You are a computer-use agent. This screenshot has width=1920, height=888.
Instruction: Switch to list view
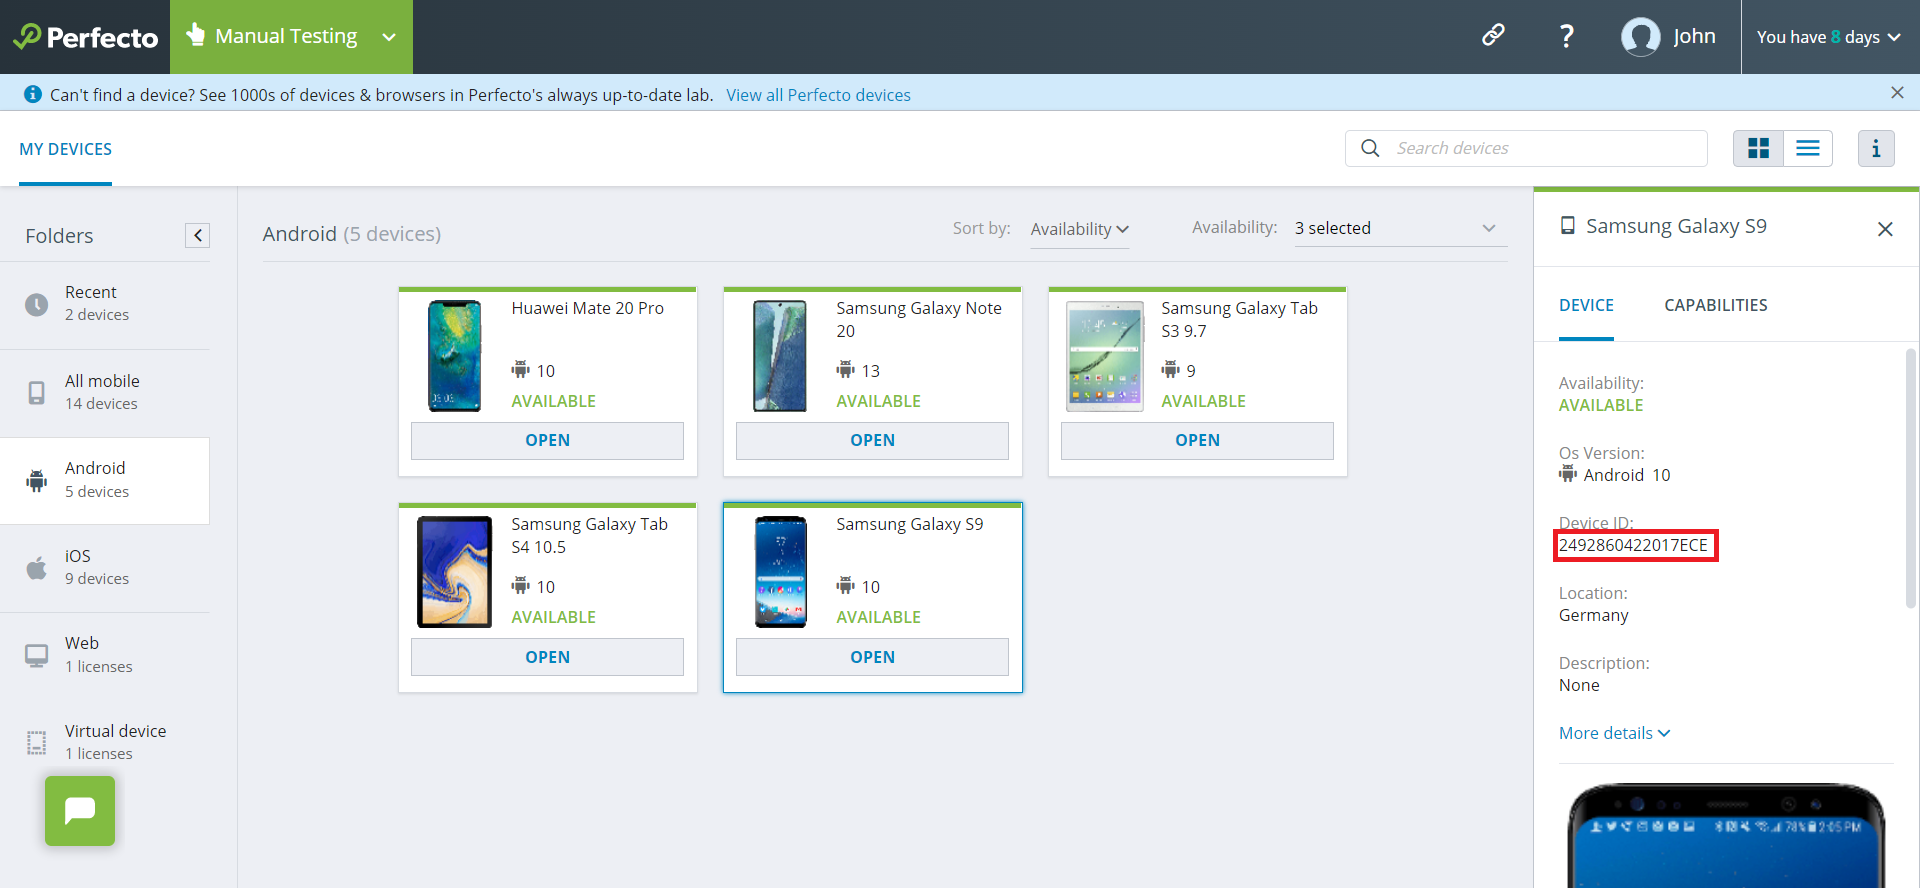point(1808,148)
